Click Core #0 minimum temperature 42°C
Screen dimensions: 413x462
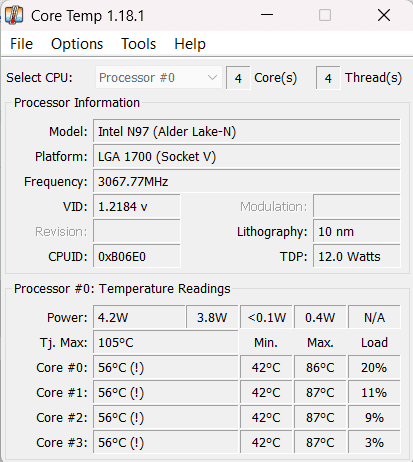click(266, 368)
